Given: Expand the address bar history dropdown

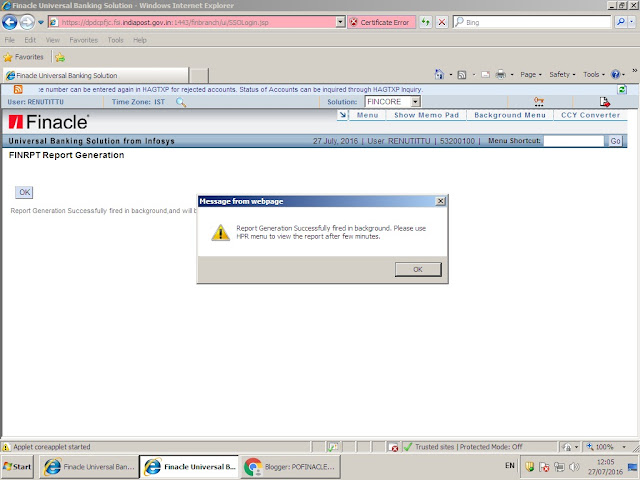Looking at the screenshot, I should tap(341, 22).
